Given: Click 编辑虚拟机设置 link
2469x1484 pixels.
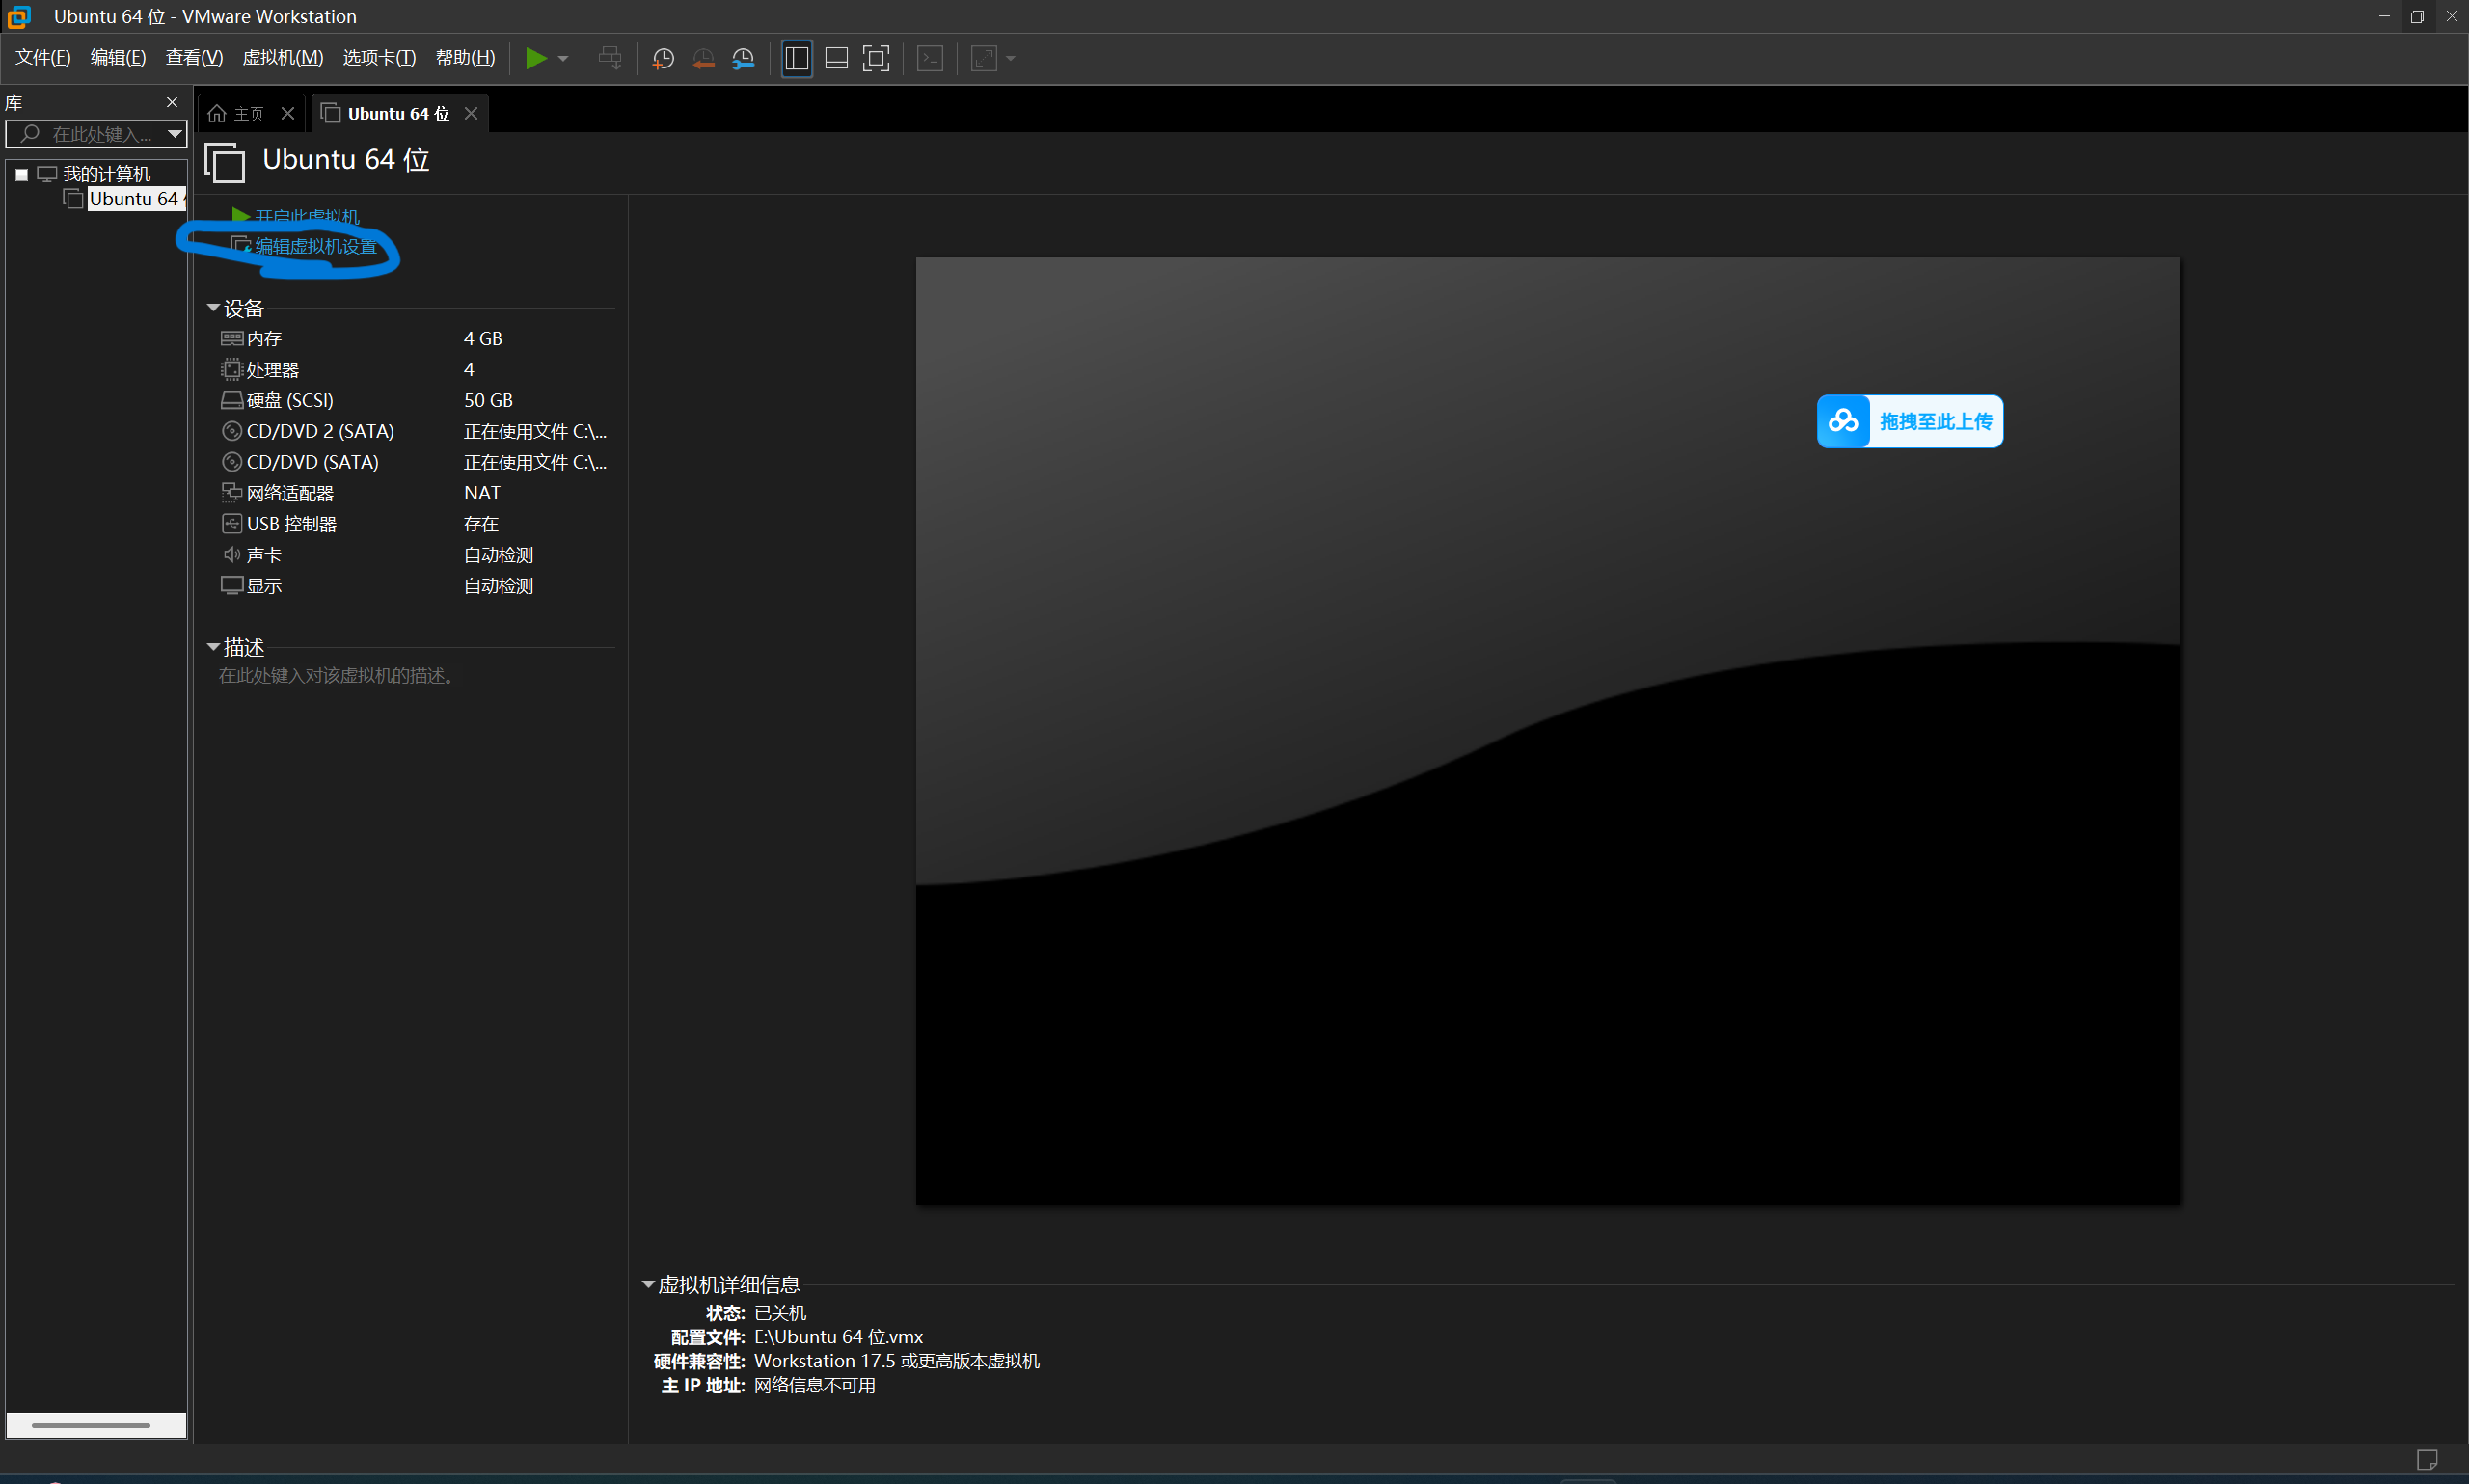Looking at the screenshot, I should [x=316, y=246].
